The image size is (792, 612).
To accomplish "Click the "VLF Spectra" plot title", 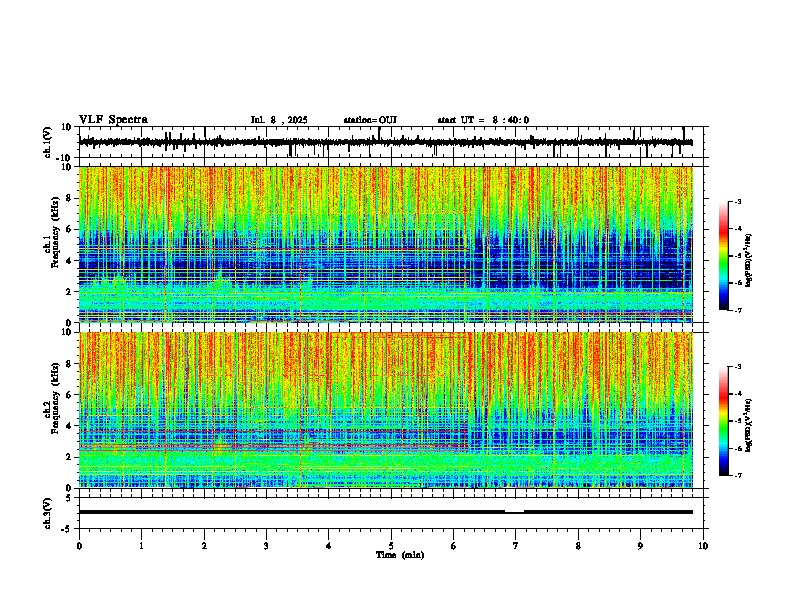I will coord(113,120).
